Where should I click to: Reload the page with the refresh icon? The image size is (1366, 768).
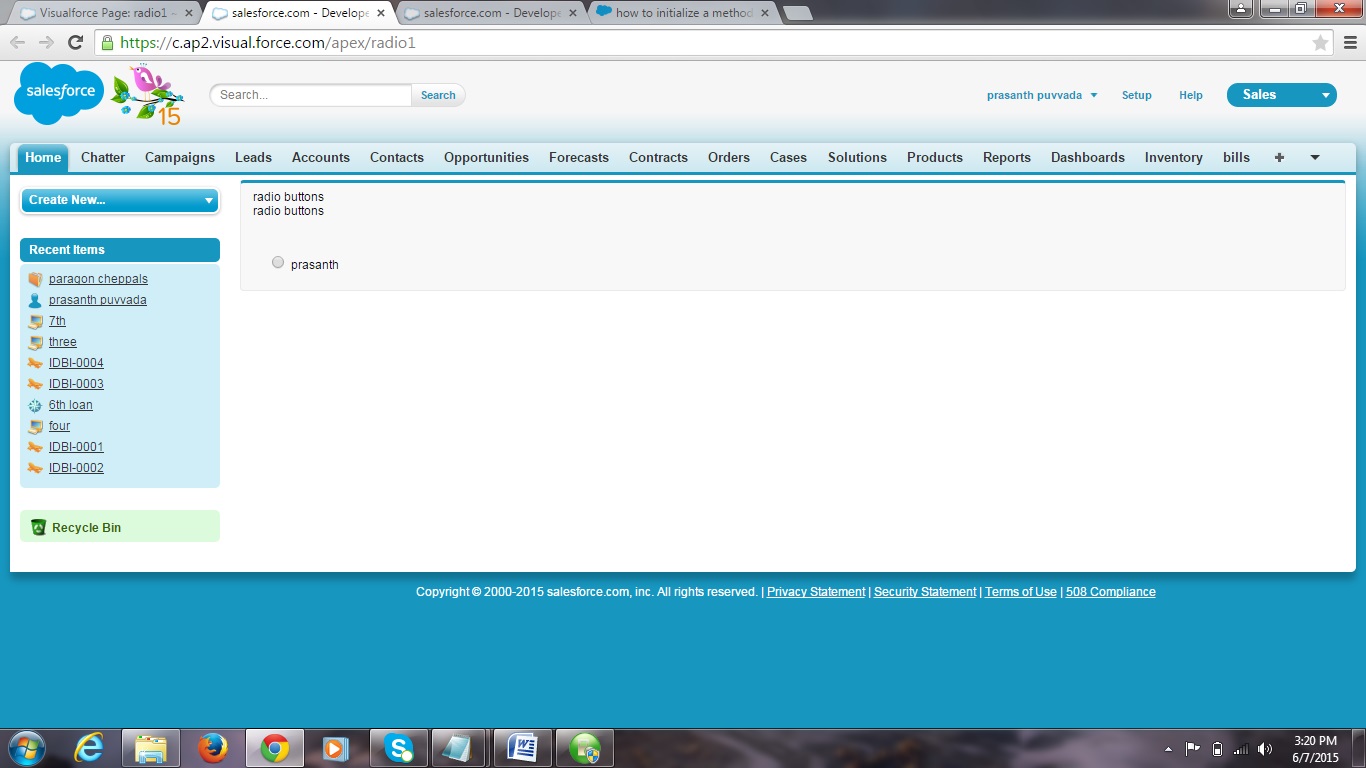point(75,42)
